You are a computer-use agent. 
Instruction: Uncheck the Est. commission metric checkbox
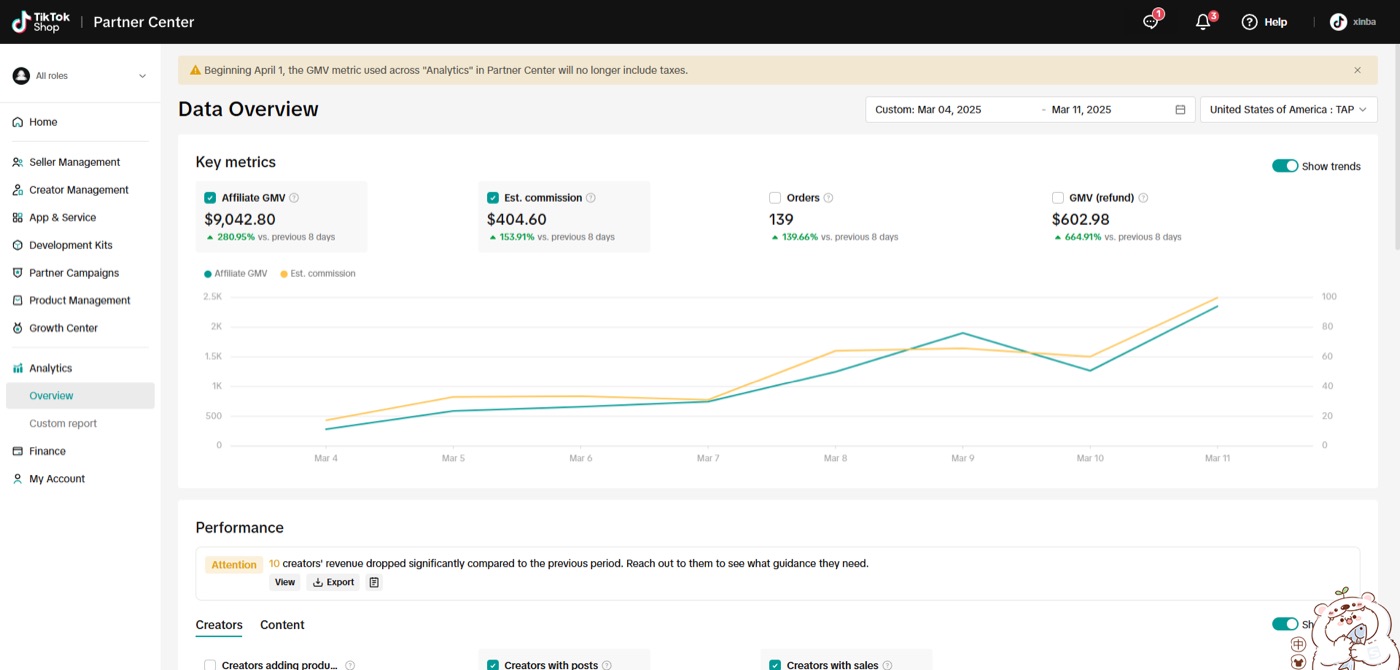pyautogui.click(x=493, y=198)
